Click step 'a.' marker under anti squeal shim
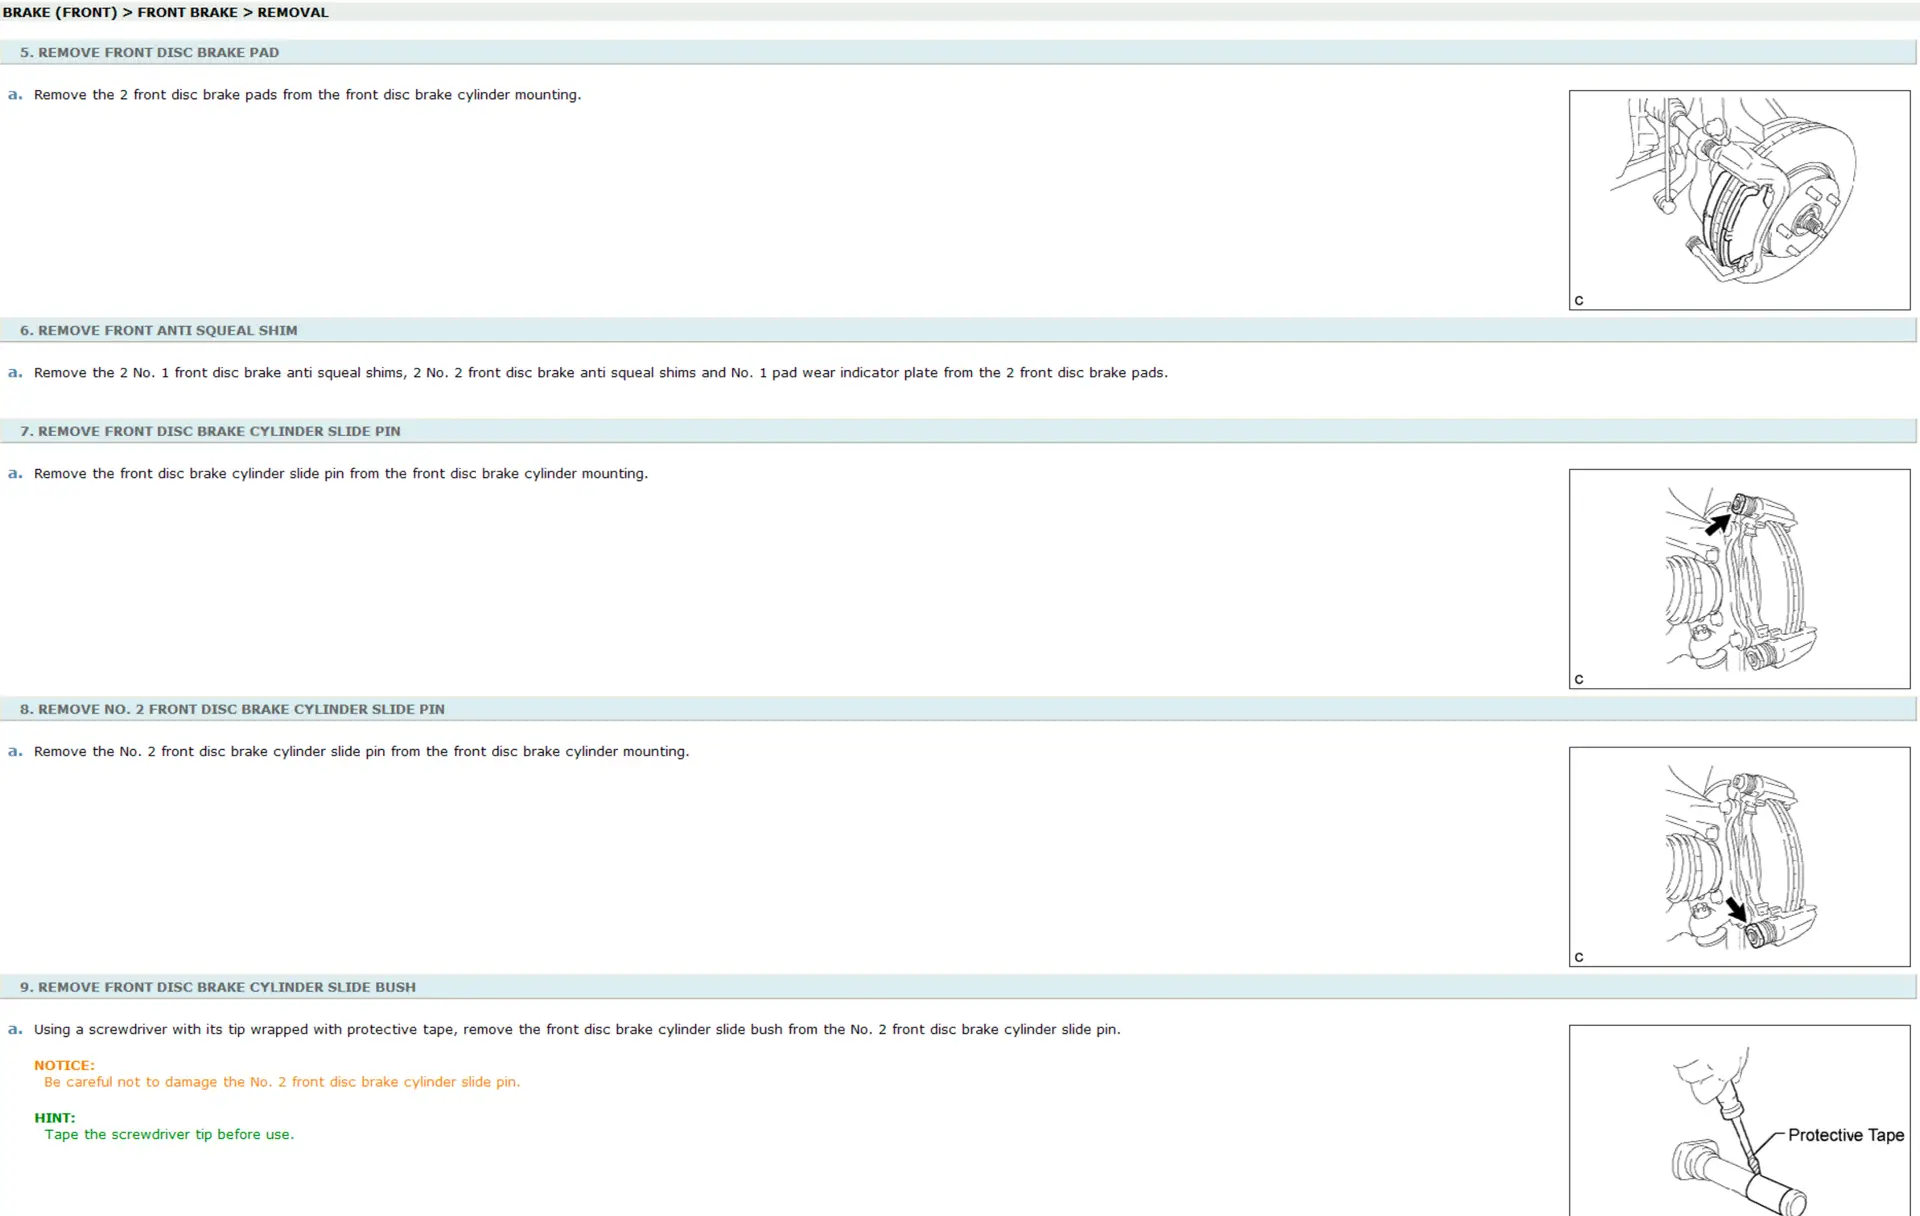 click(x=14, y=372)
